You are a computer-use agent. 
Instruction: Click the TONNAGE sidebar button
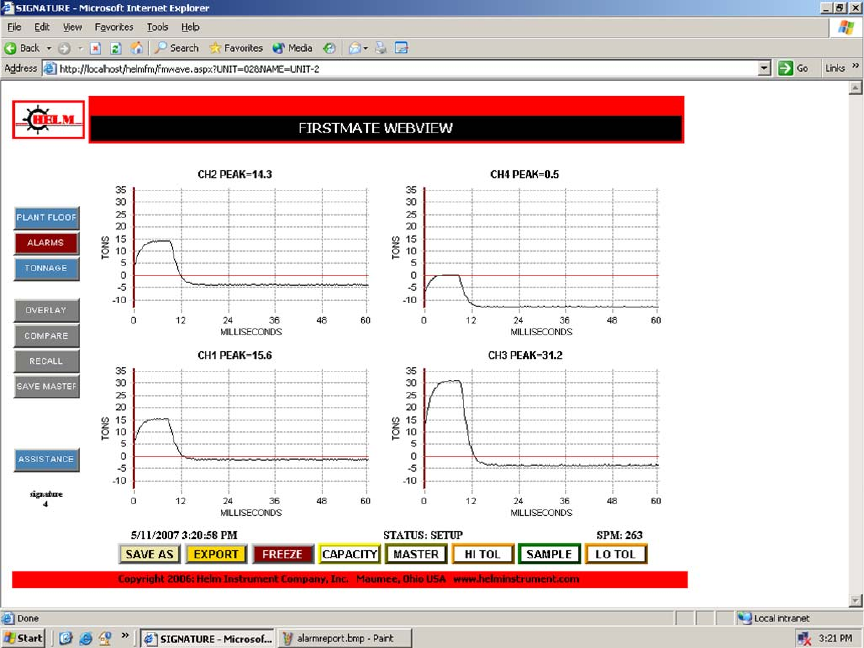coord(46,268)
